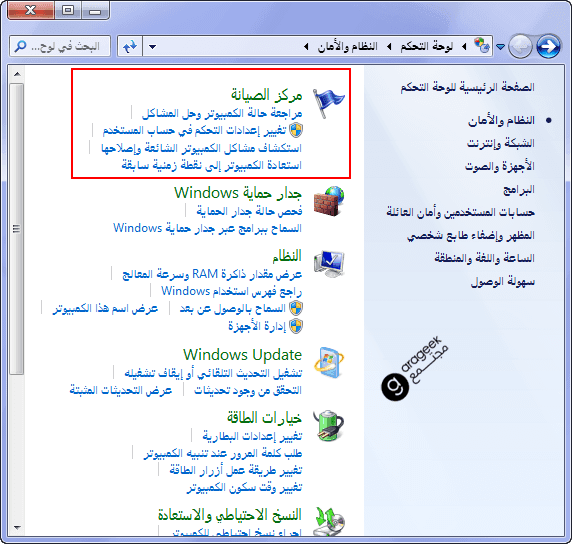Select الساعة واللغة والمنطقة in the sidebar
The width and height of the screenshot is (572, 544).
click(484, 258)
